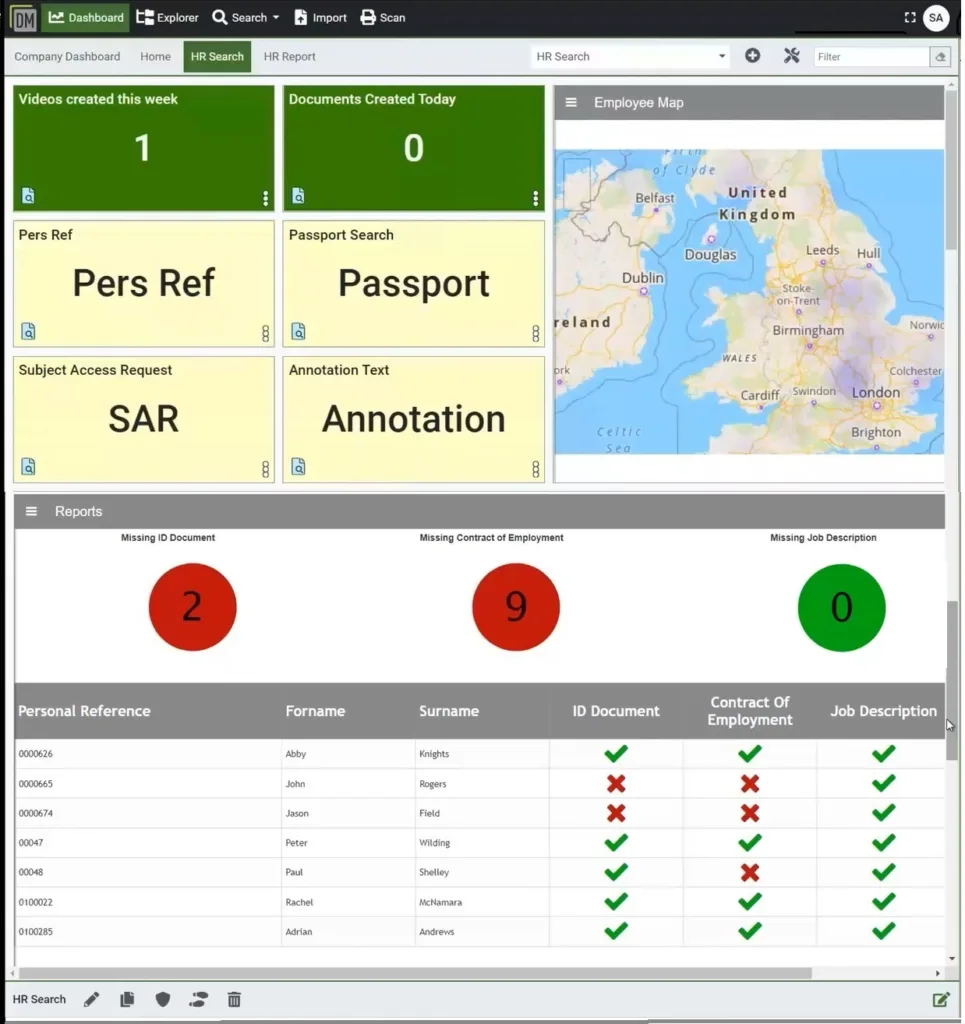Open options menu on Documents Created Today tile
Screen dimensions: 965x1024
tap(535, 199)
